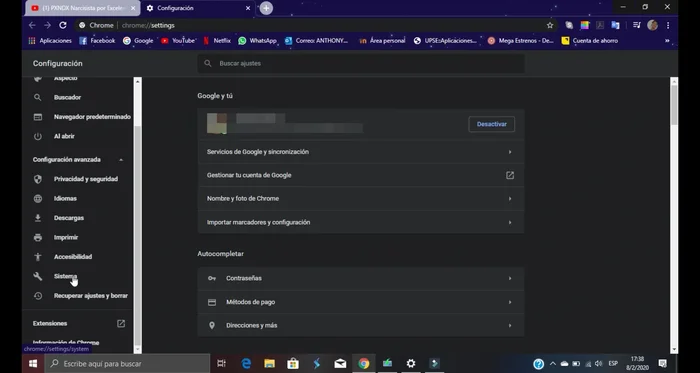Open the WhatsApp bookmark

[x=258, y=41]
